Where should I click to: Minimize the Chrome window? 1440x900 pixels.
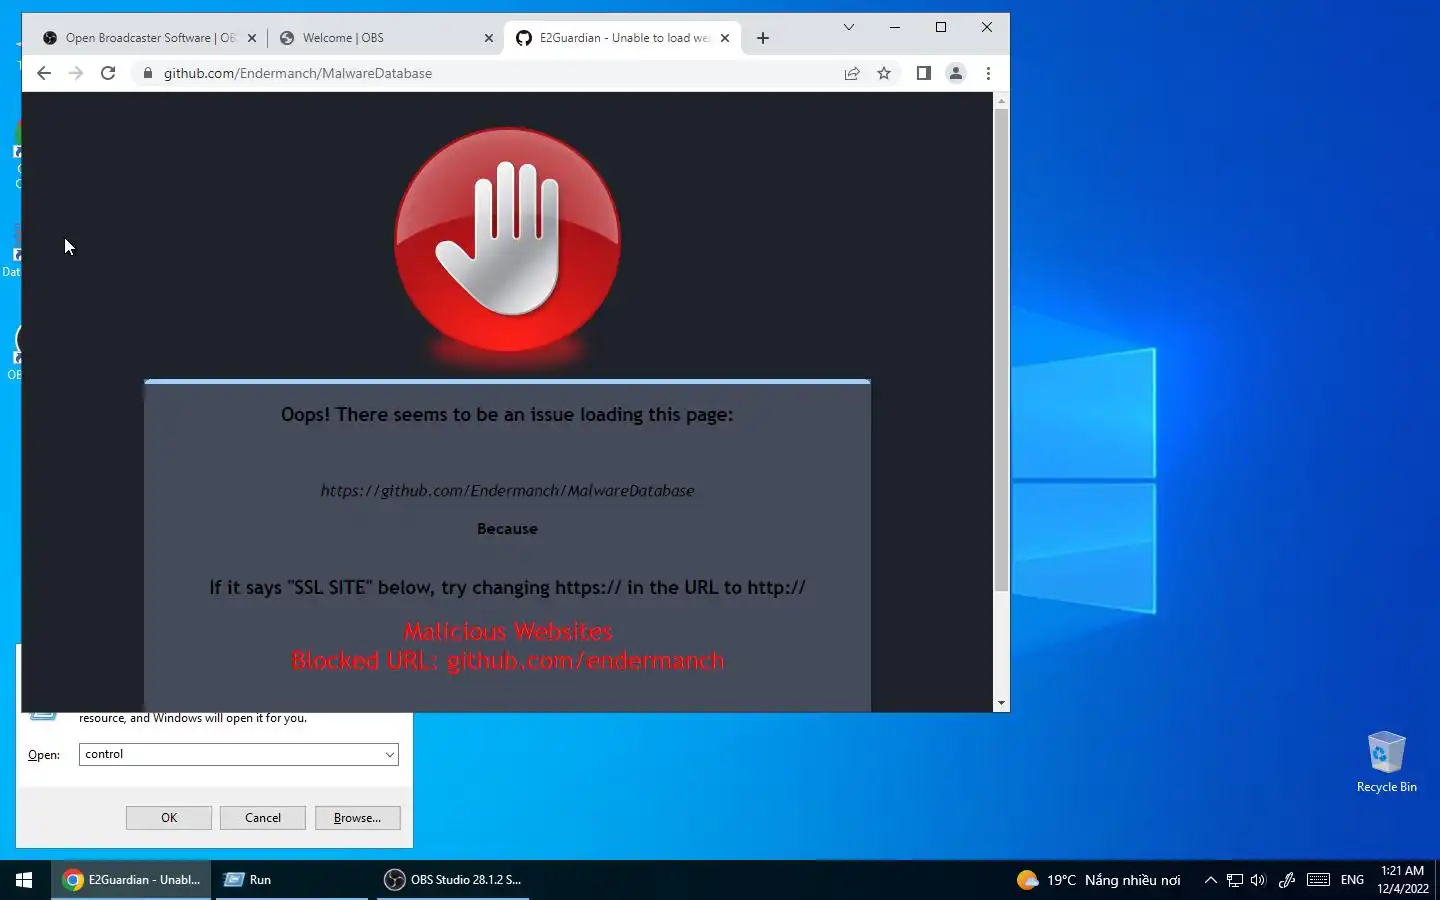(895, 27)
